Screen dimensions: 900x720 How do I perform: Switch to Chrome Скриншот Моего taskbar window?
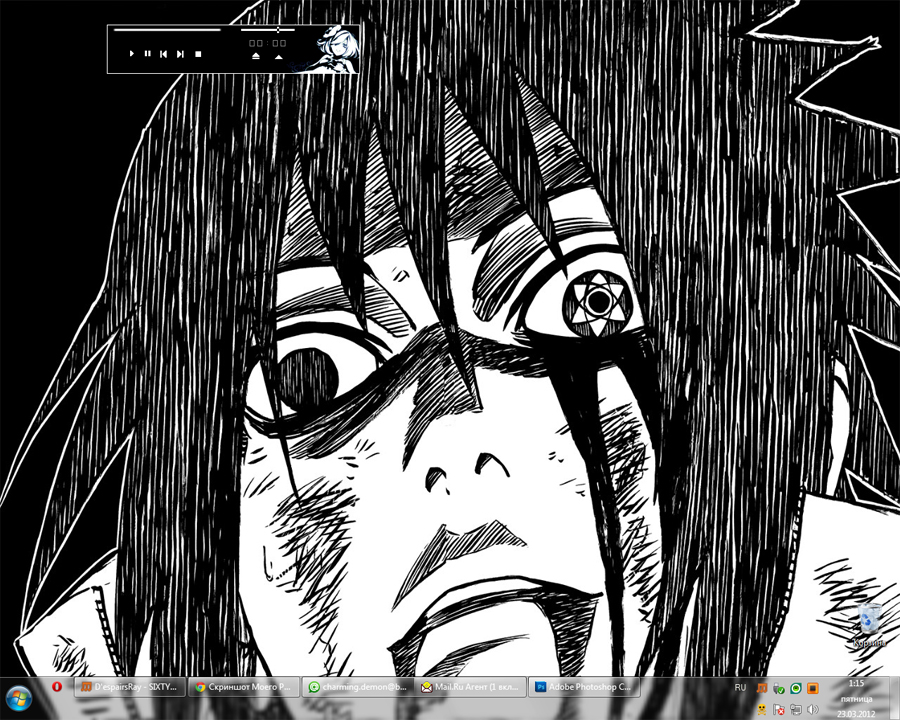coord(243,687)
